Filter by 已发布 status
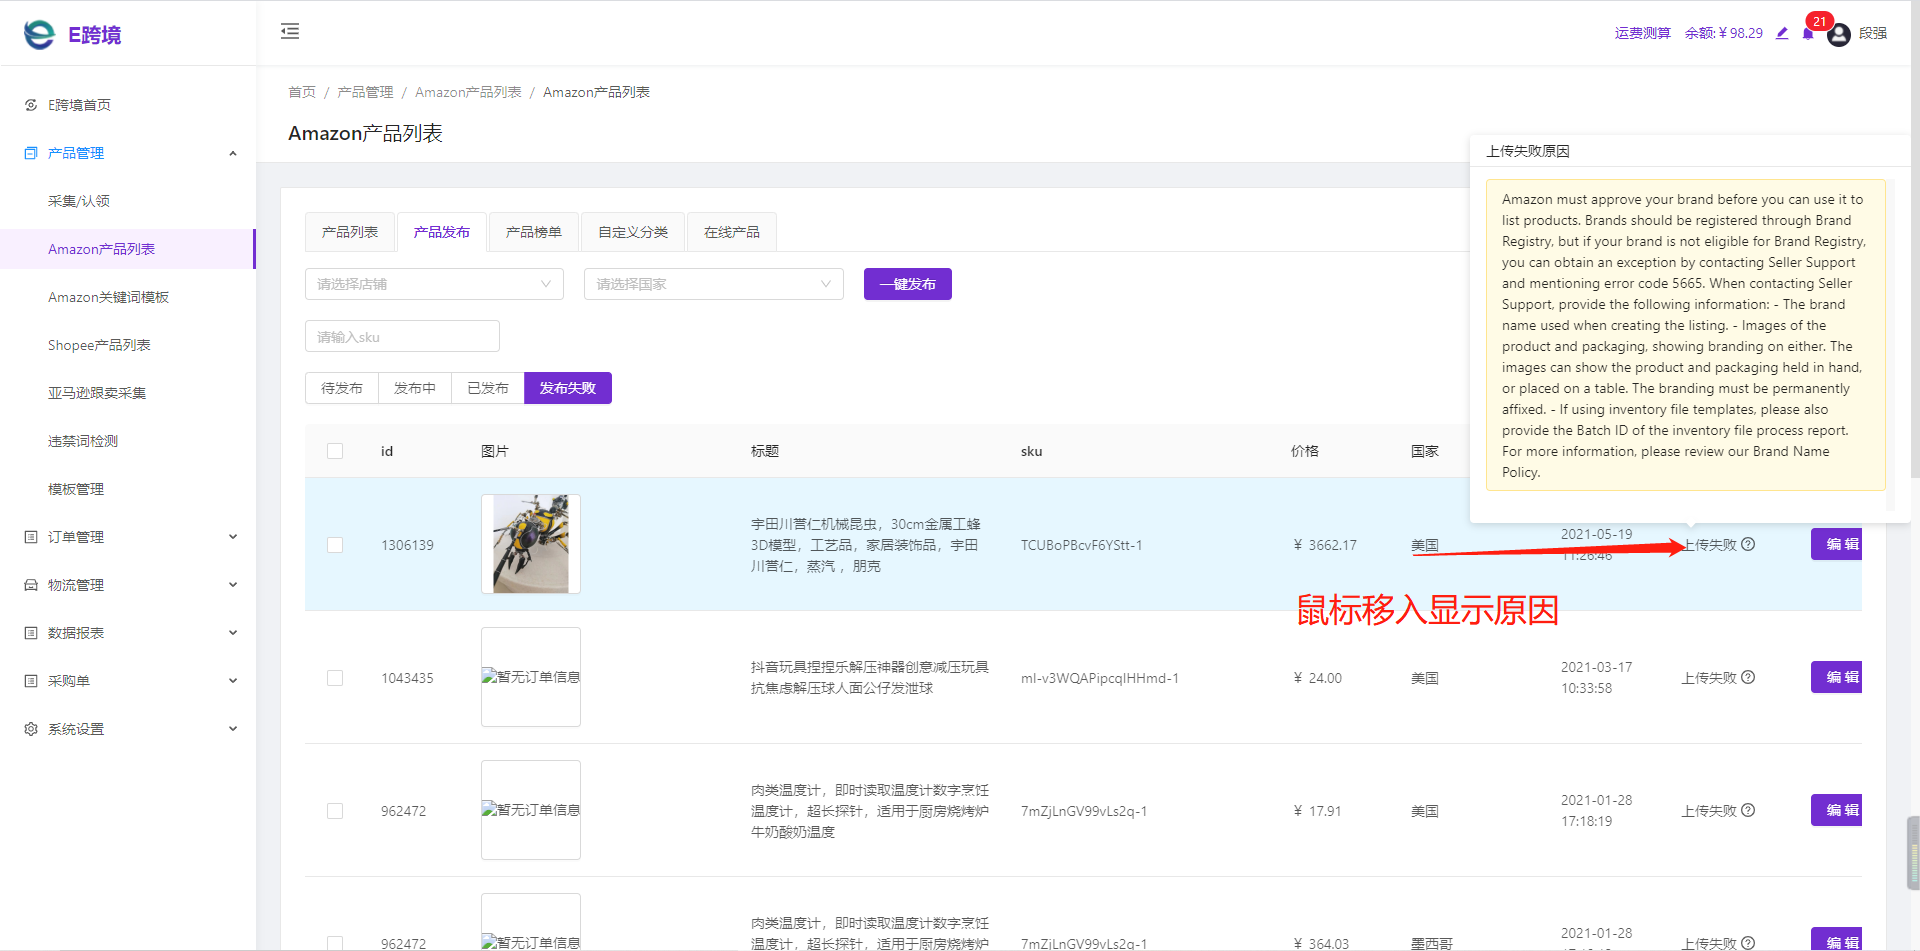The width and height of the screenshot is (1920, 951). point(488,388)
